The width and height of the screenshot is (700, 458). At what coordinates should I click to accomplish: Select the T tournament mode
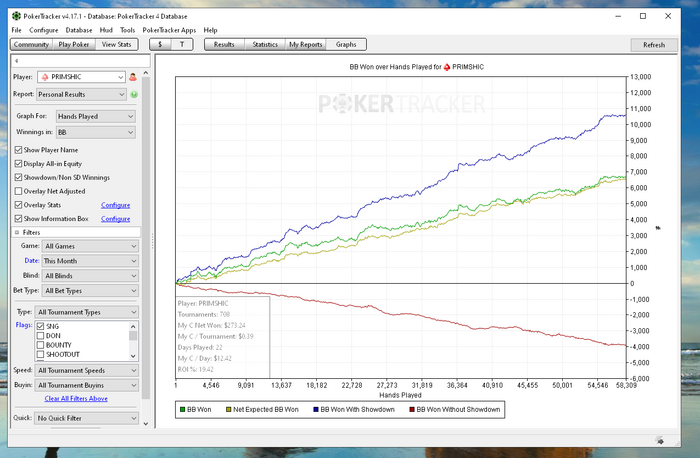coord(182,44)
